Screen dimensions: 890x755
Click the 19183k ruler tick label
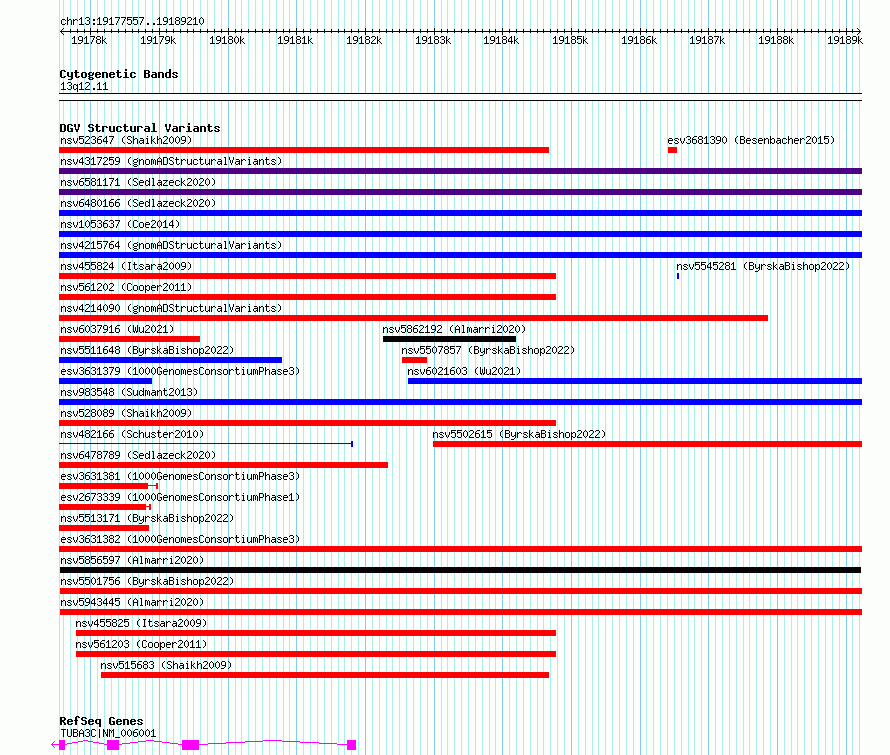click(x=433, y=41)
